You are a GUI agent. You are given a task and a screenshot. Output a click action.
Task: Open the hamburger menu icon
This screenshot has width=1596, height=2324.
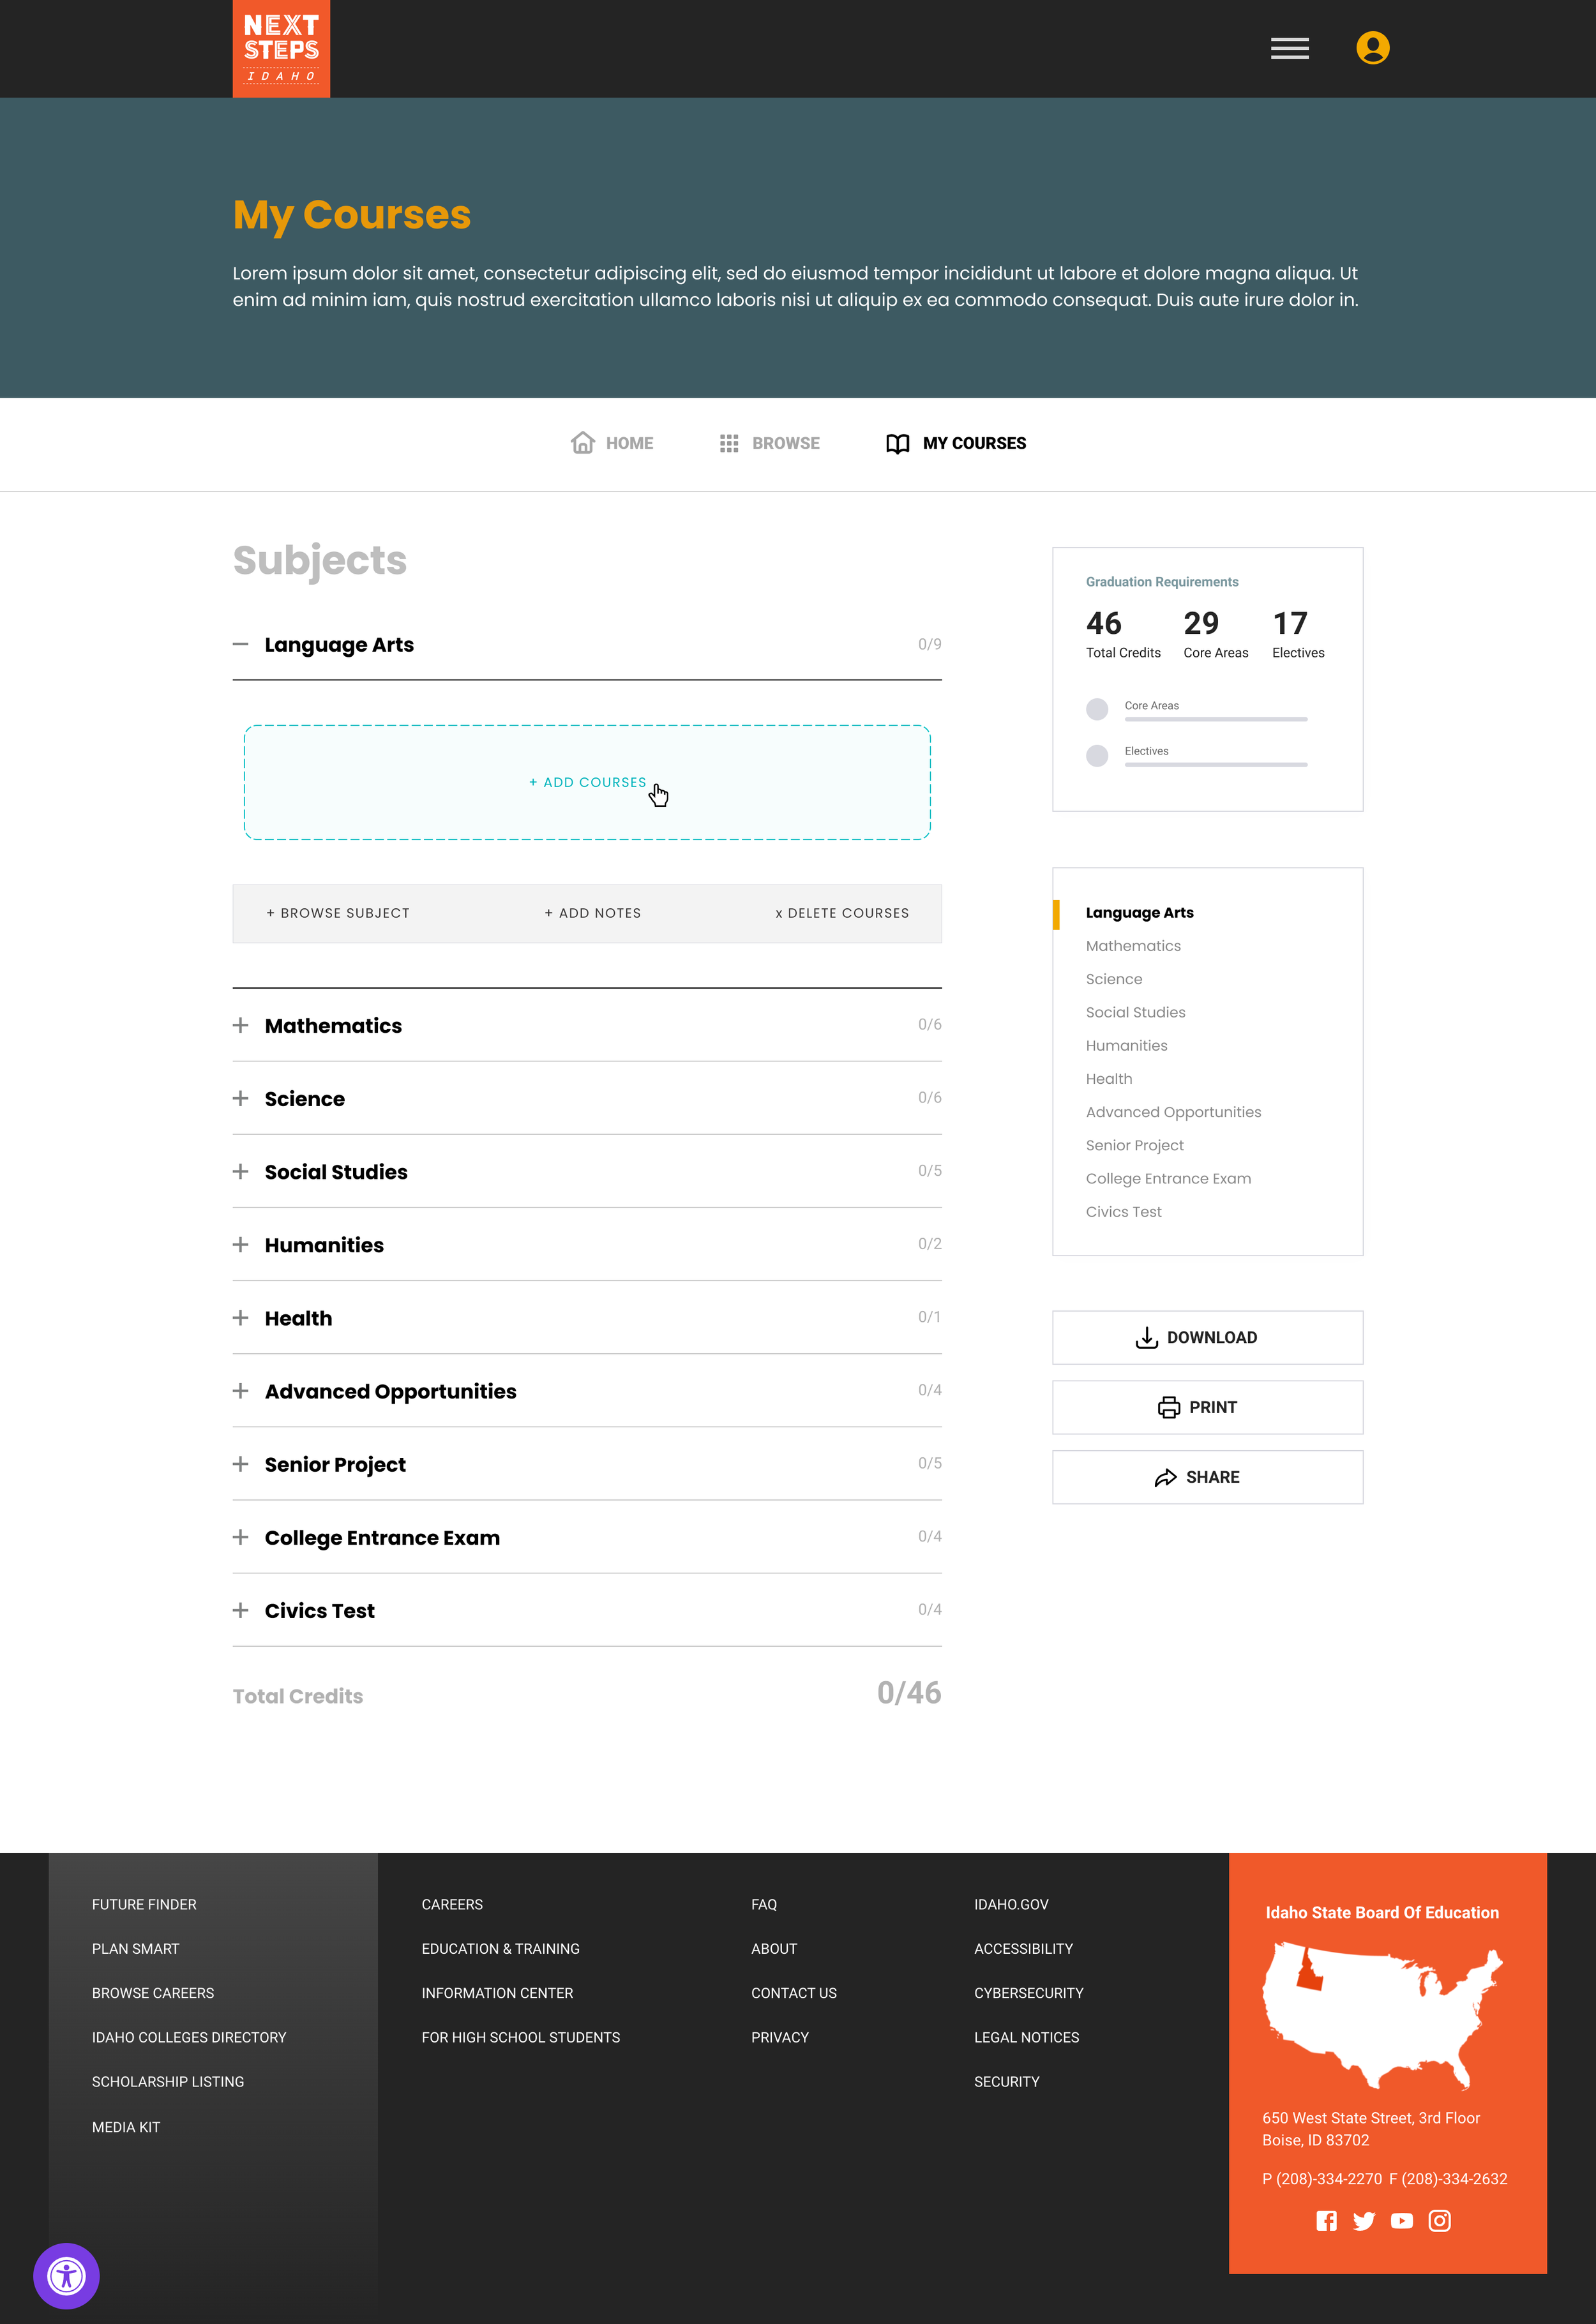(x=1289, y=48)
